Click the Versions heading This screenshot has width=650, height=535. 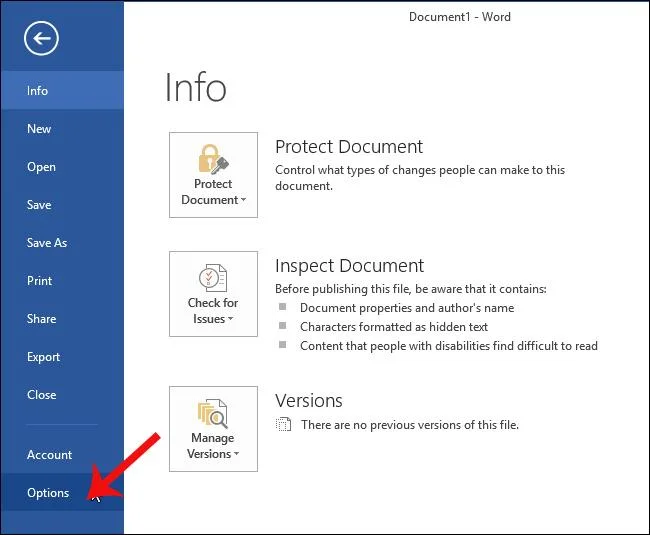tap(309, 401)
